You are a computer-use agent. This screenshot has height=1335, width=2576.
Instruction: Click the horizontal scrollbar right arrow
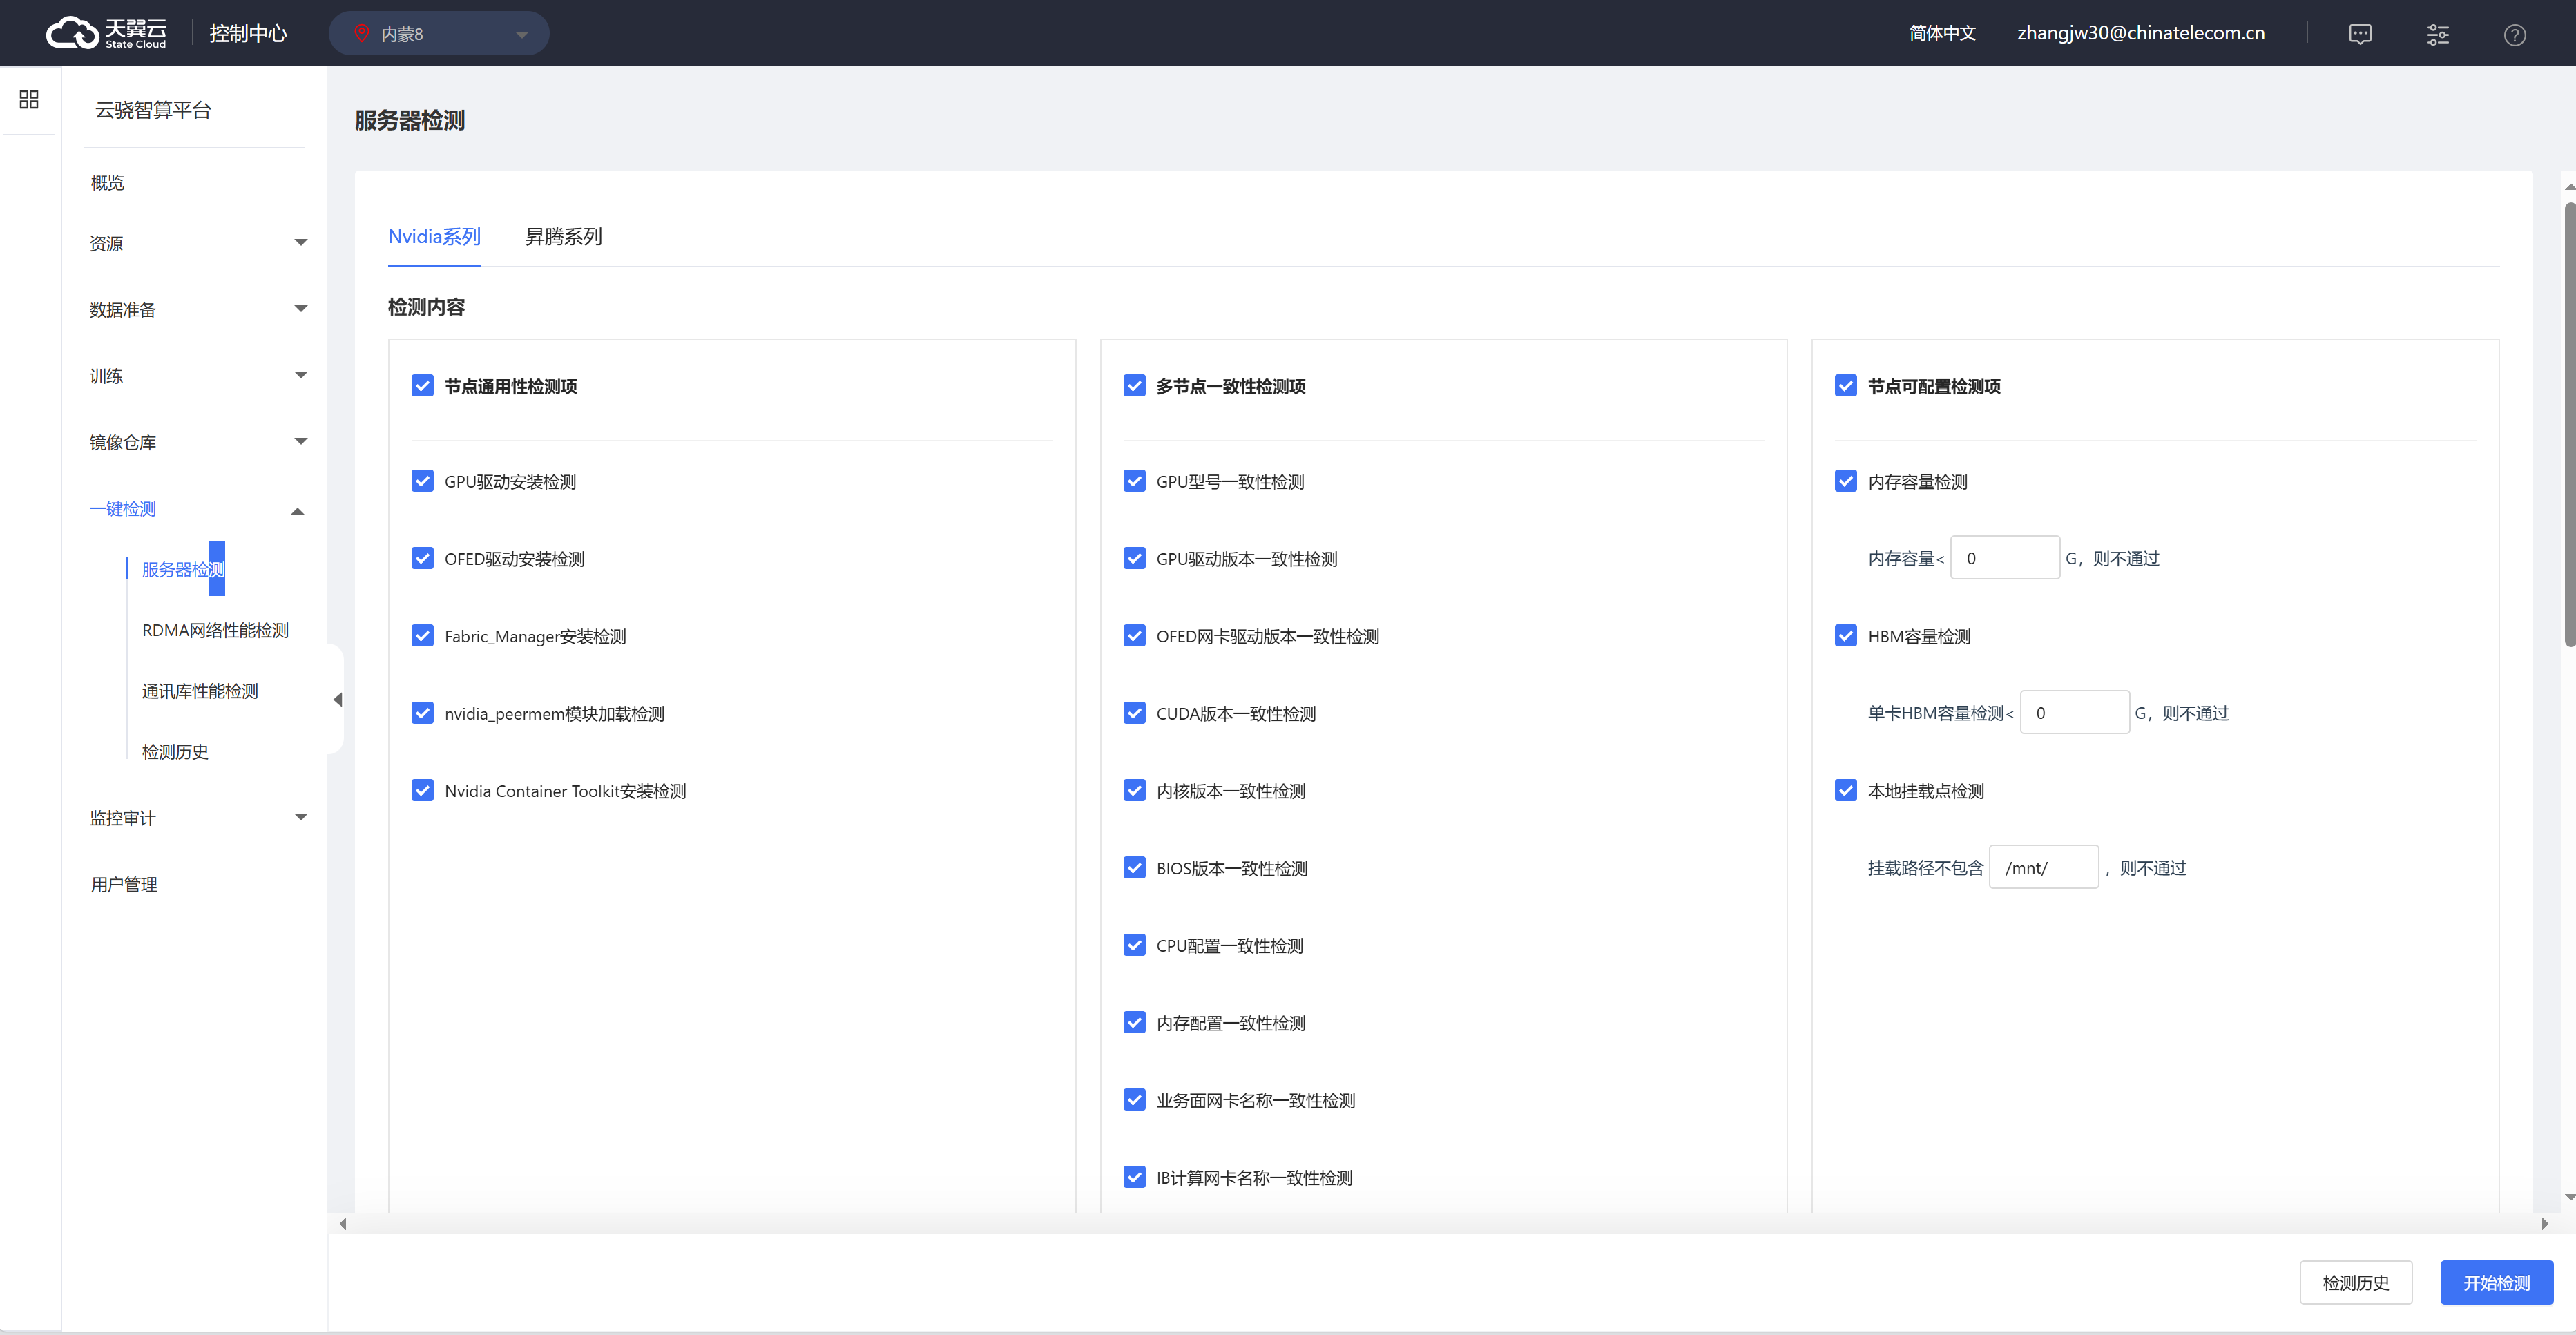pyautogui.click(x=2545, y=1224)
